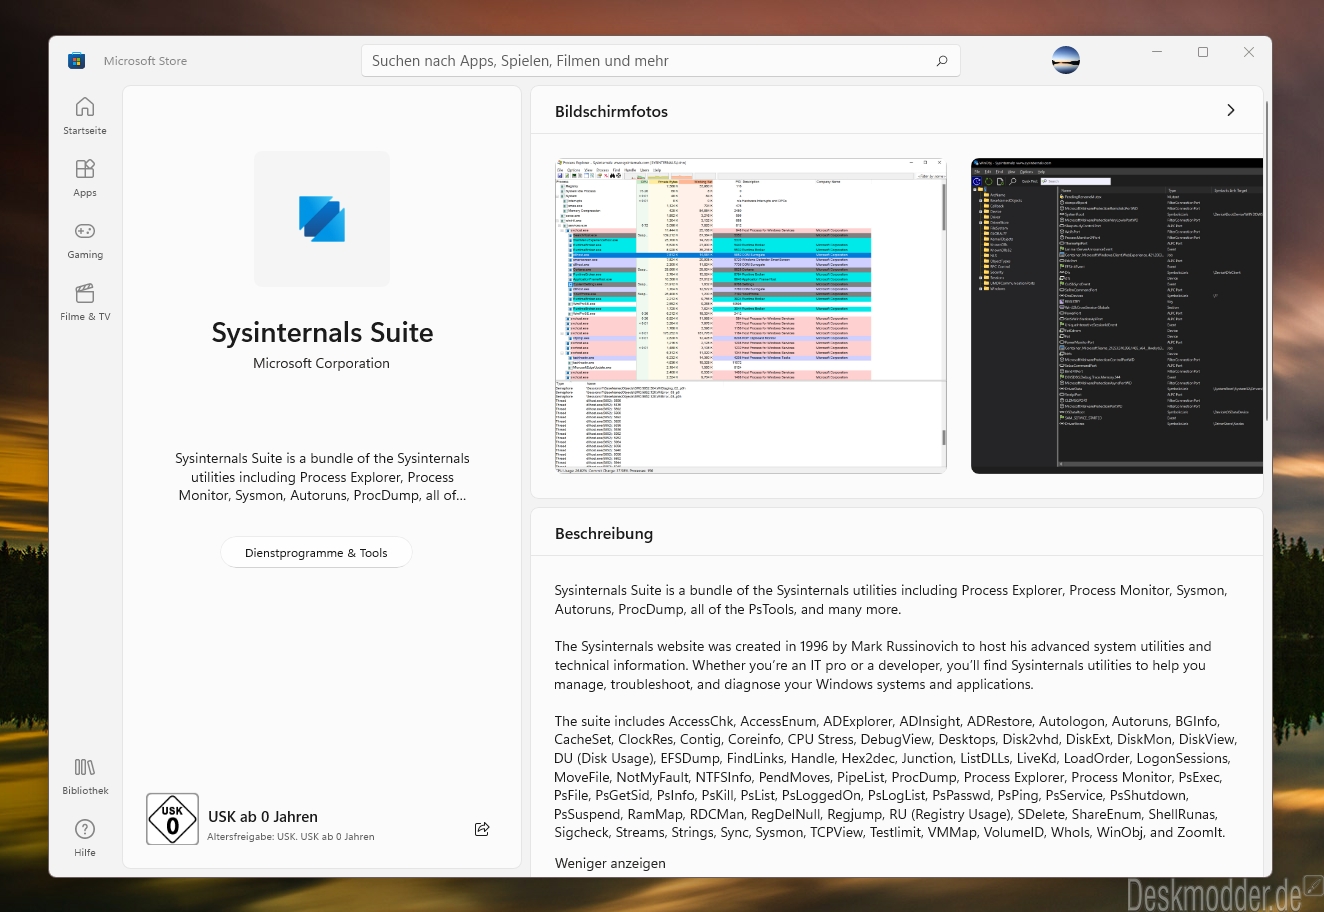Screen dimensions: 1324x912
Task: Click the Sysinternals Suite app logo
Action: pos(322,219)
